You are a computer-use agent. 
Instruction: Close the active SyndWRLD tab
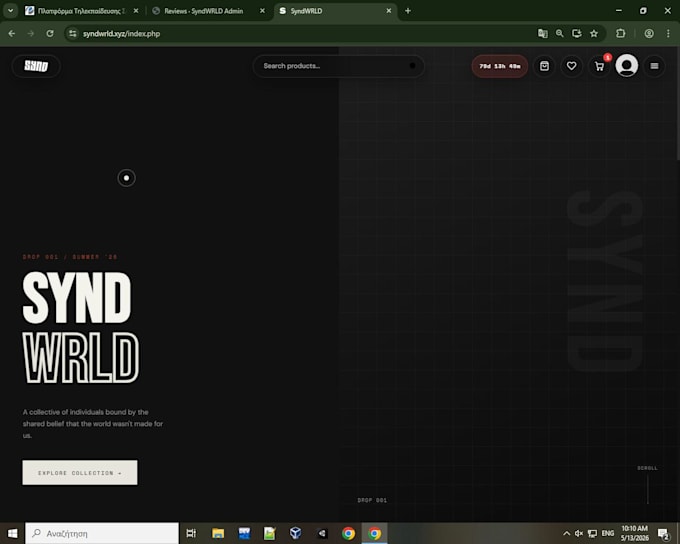click(x=389, y=11)
